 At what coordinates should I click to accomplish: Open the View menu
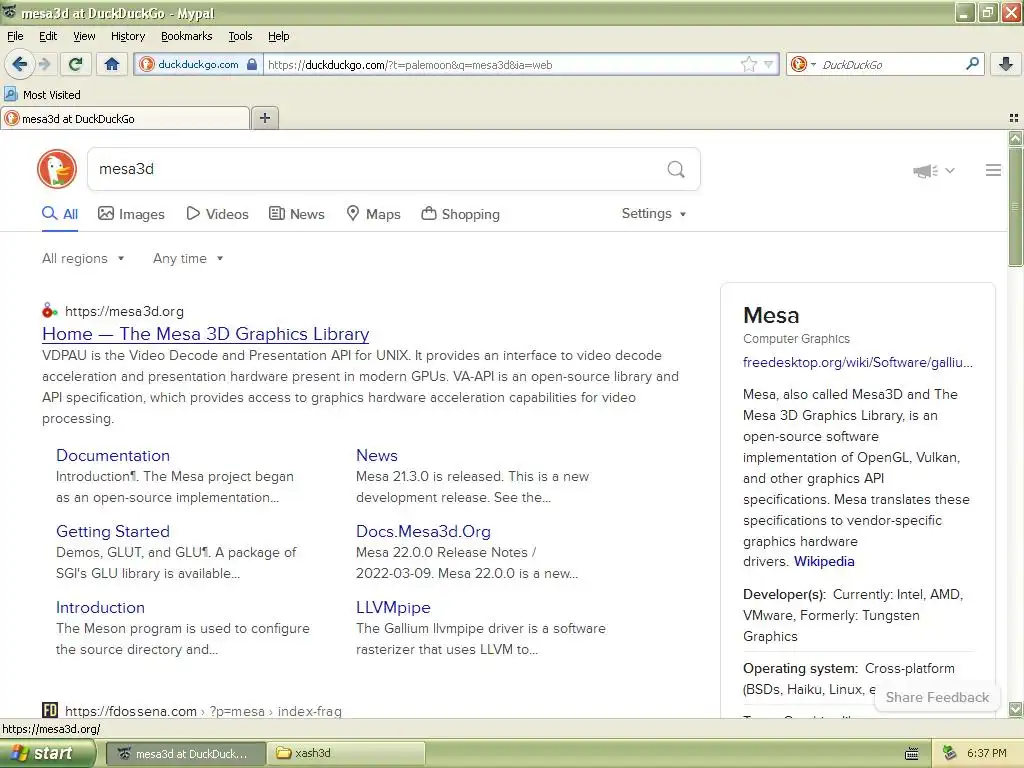pos(84,36)
